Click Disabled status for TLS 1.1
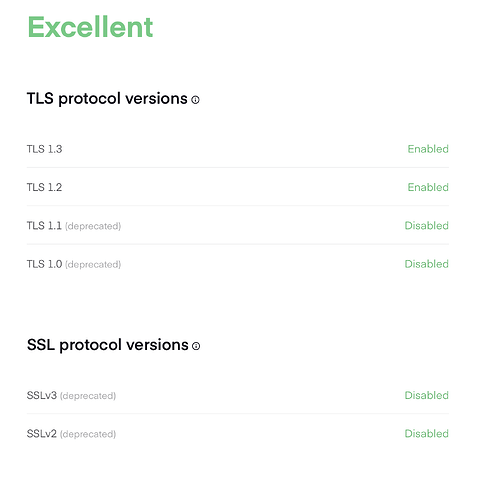 (427, 226)
